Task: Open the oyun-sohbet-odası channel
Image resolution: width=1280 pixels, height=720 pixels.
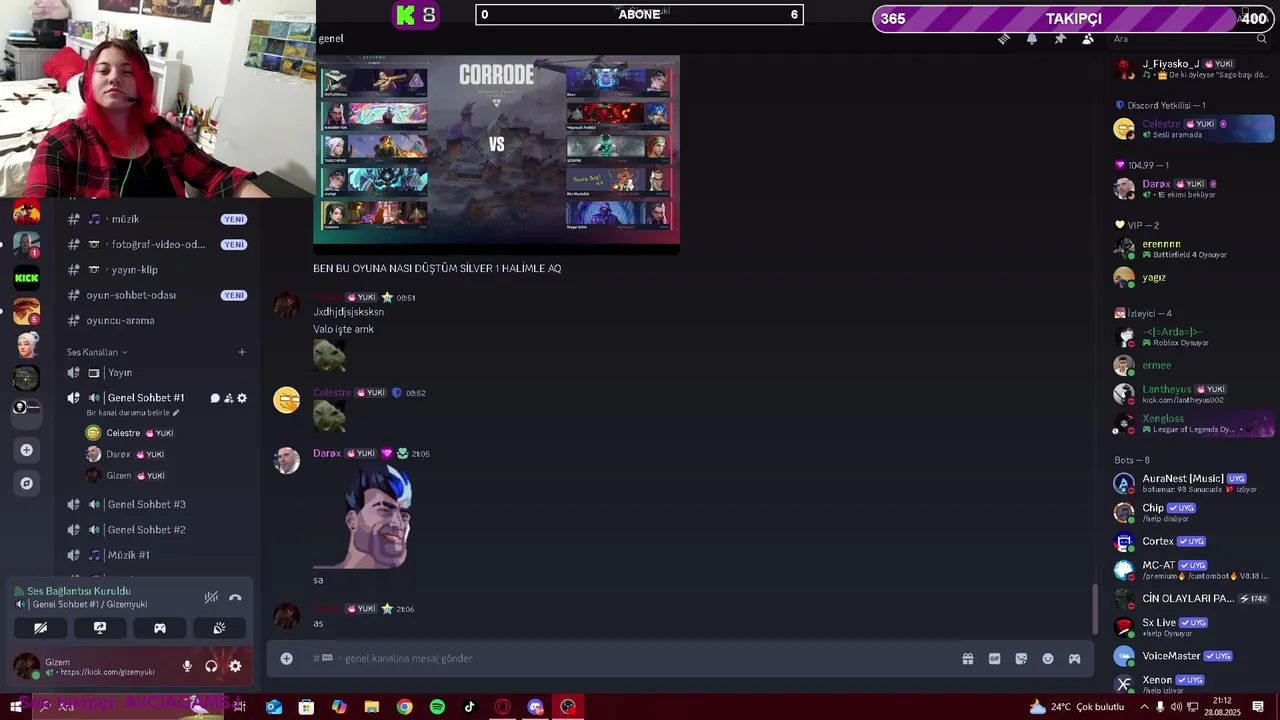Action: [x=157, y=295]
